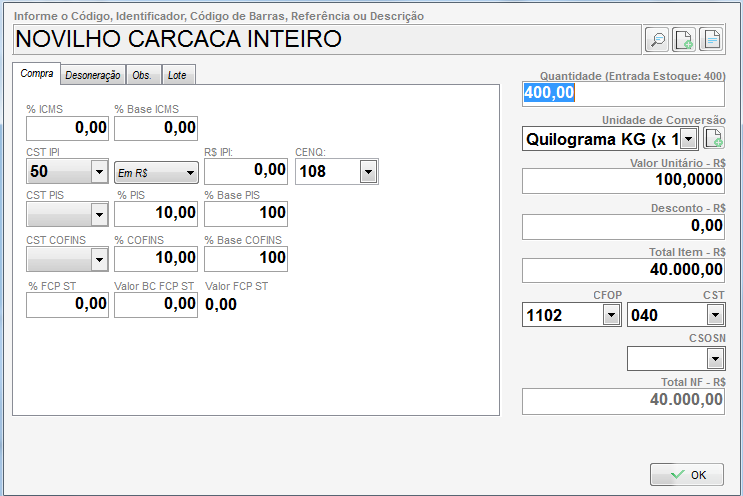Switch to the Desoneração tab
The image size is (743, 496).
pyautogui.click(x=92, y=75)
